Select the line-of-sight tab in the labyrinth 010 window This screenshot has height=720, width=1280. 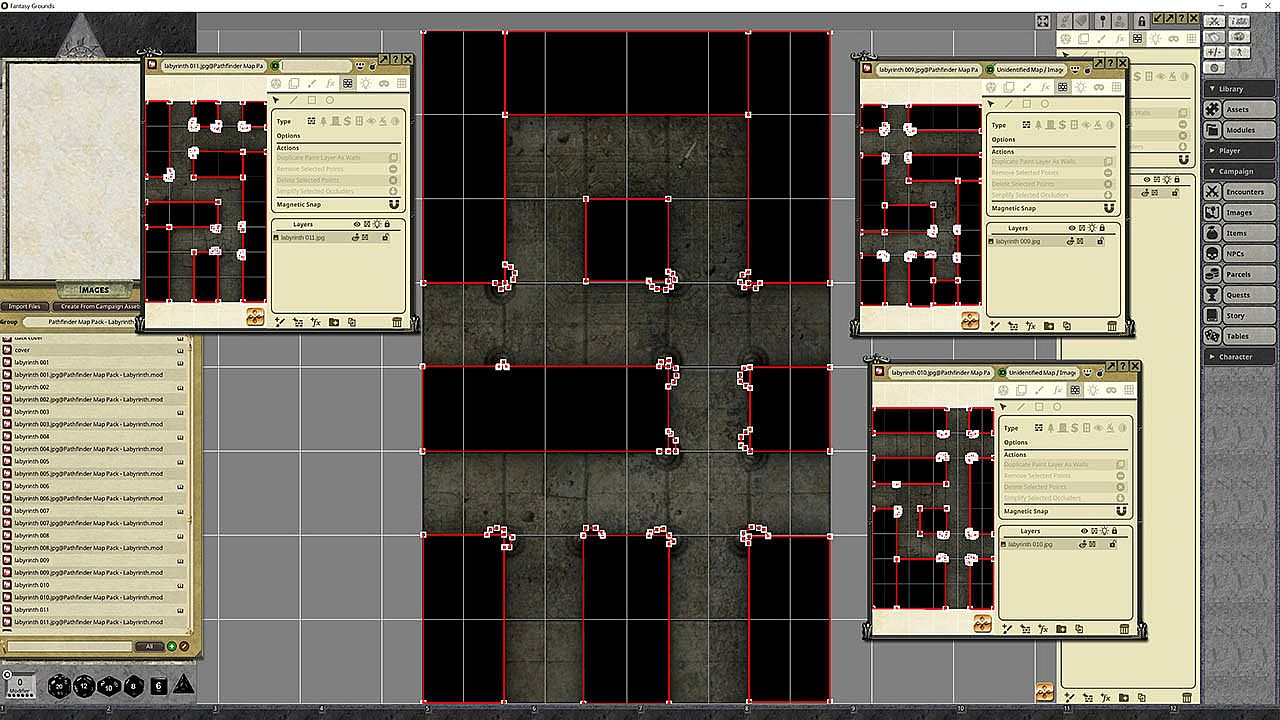click(1076, 391)
